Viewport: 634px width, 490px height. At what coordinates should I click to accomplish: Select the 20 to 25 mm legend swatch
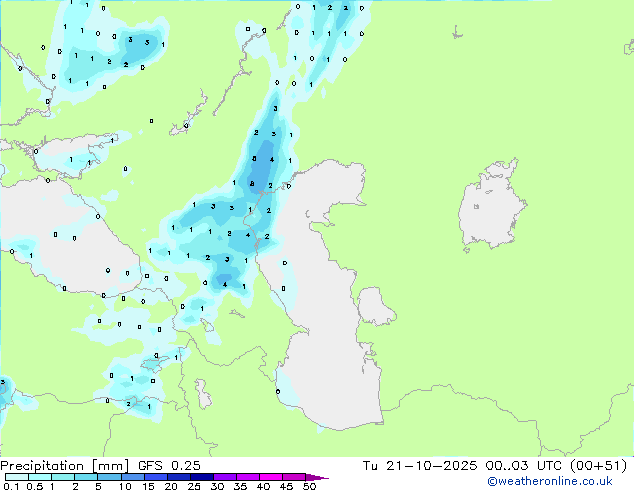pos(178,477)
